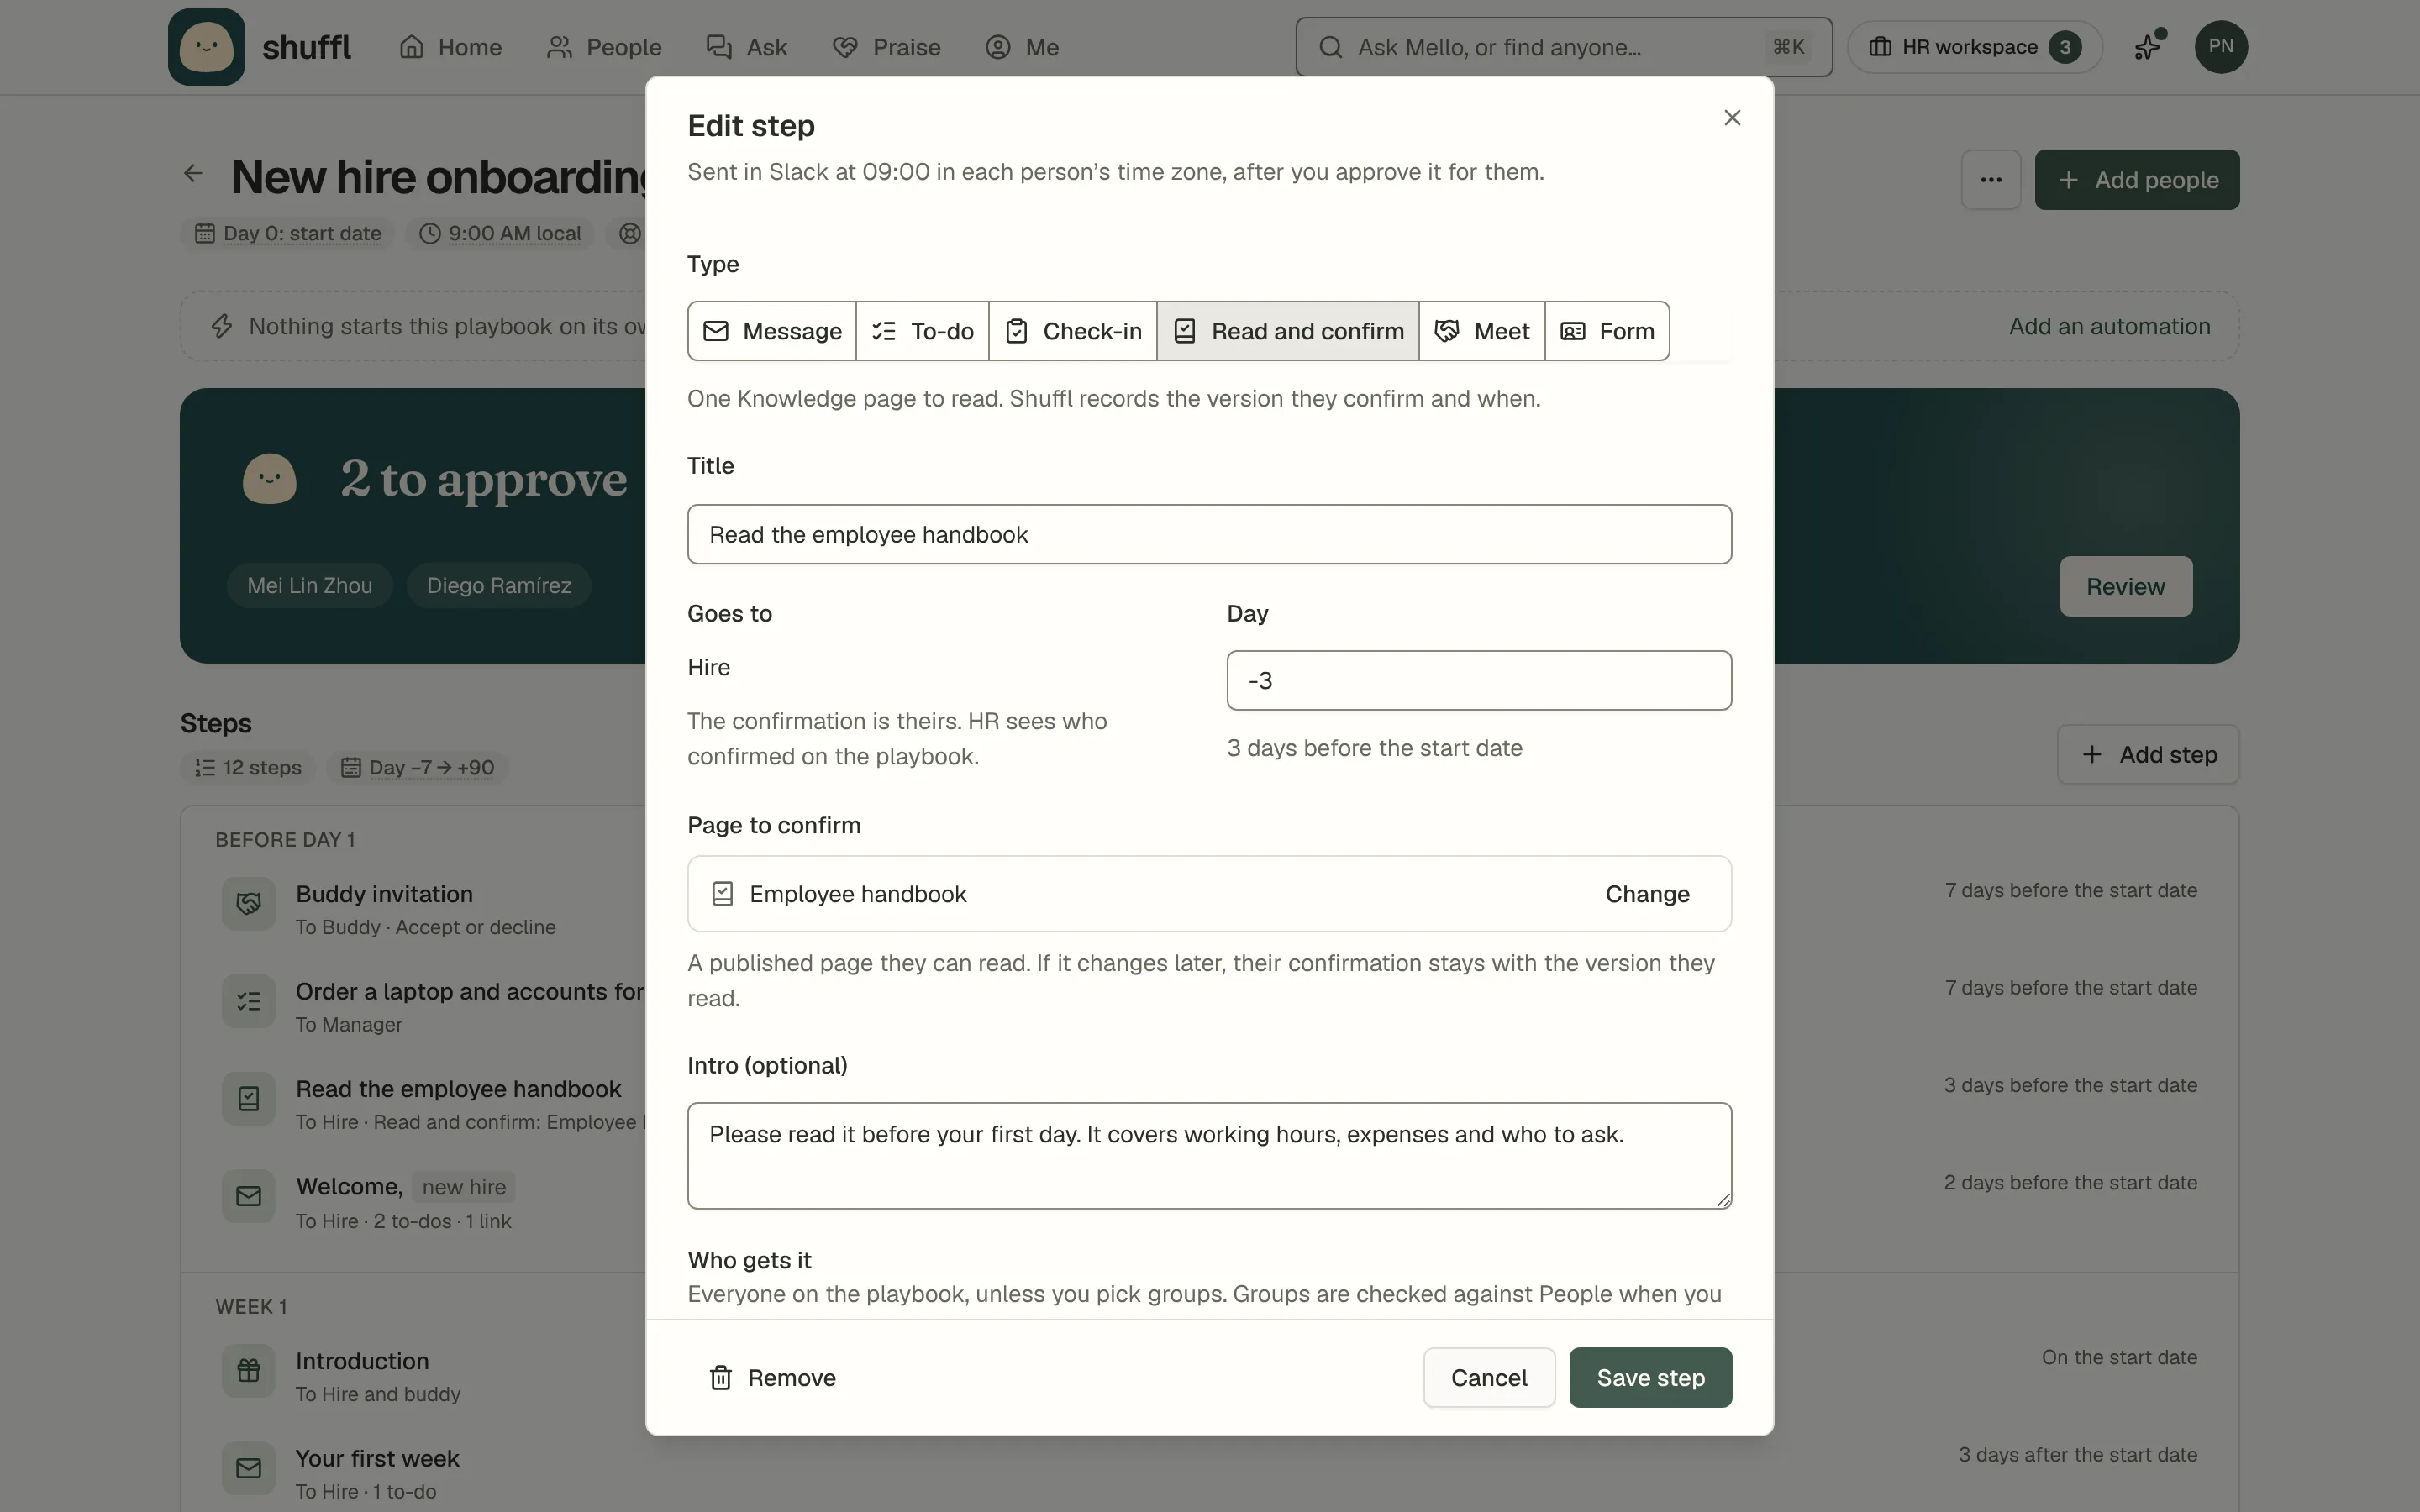The image size is (2420, 1512).
Task: Change the page to confirm
Action: click(1647, 894)
